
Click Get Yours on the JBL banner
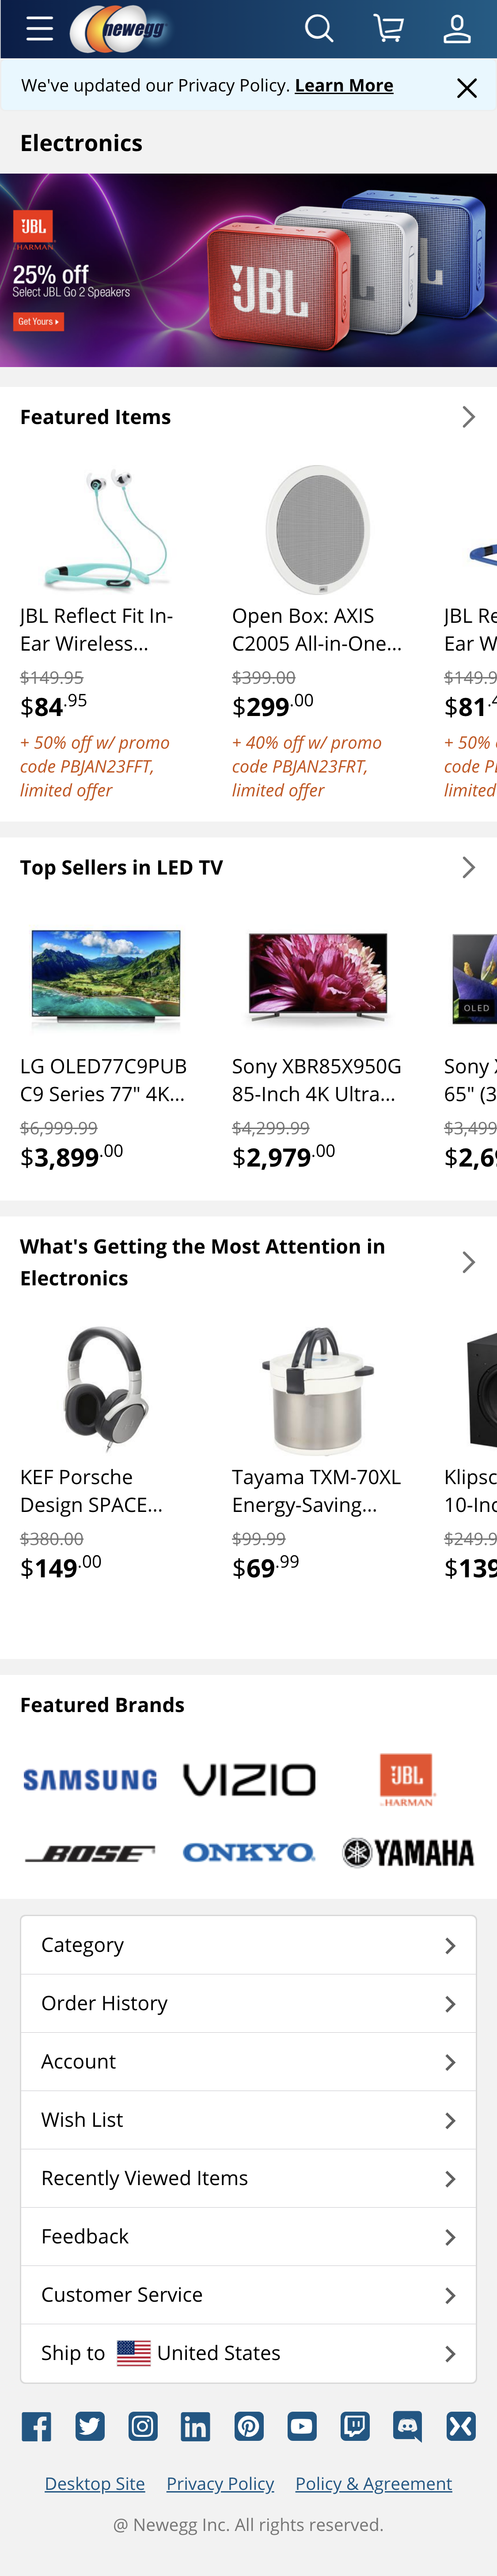coord(39,322)
